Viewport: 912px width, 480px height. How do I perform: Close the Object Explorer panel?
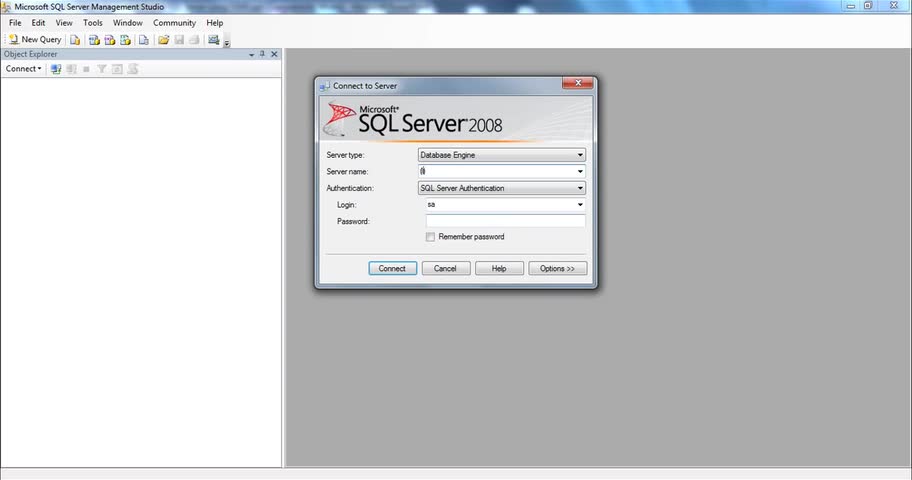(x=275, y=54)
